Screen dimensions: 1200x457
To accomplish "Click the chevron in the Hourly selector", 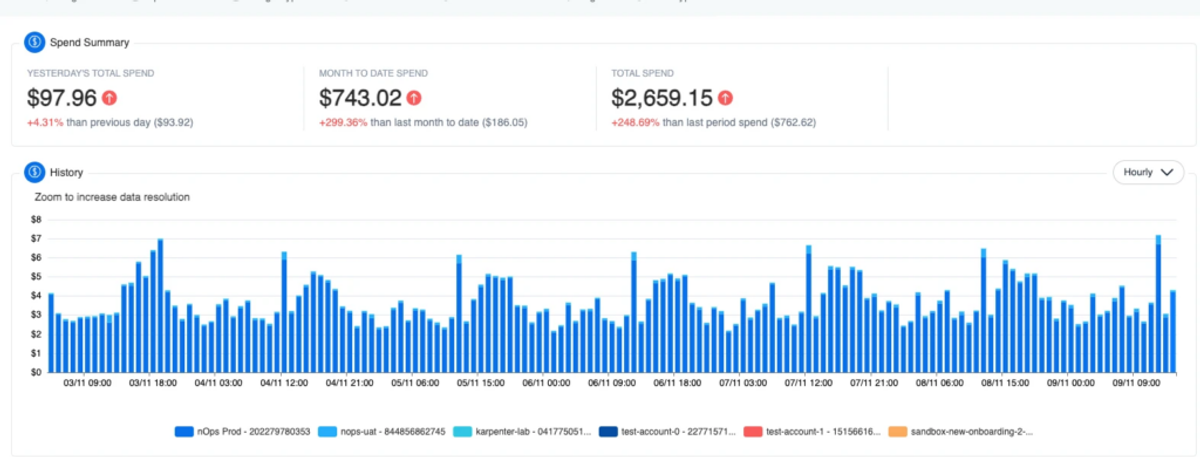I will [1167, 172].
